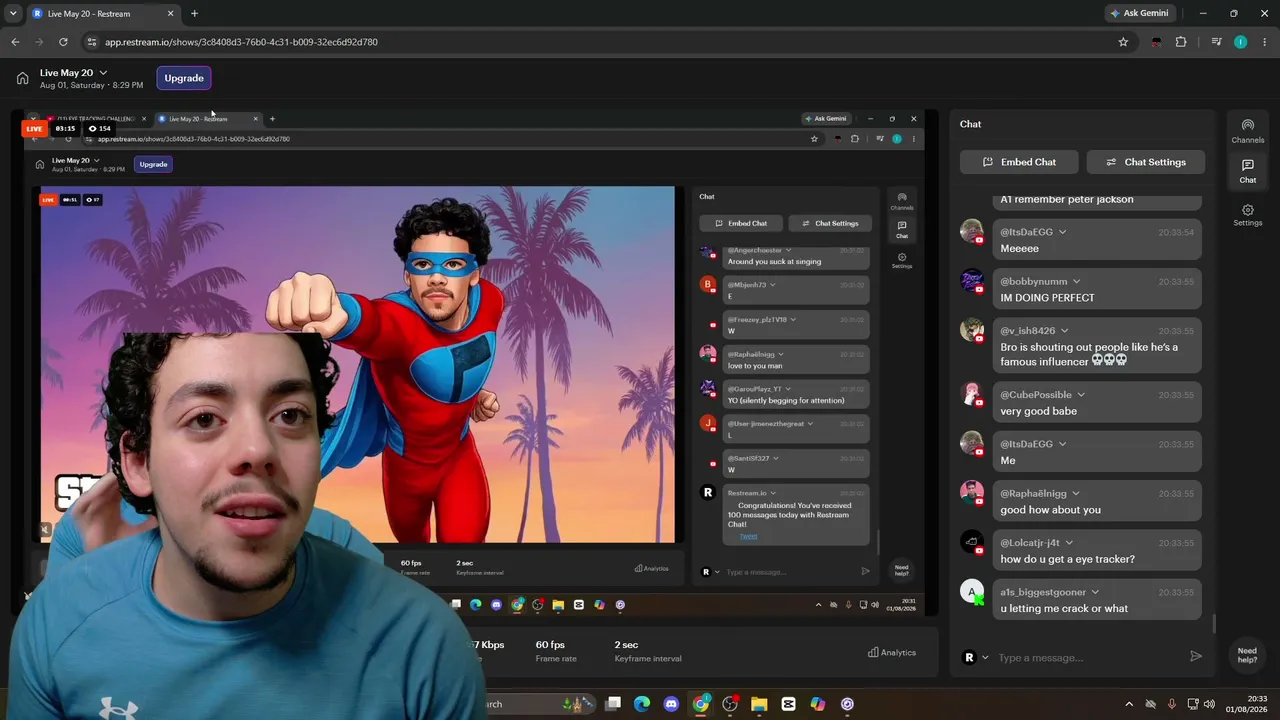Expand options for @CubePossible's message
Screen dimensions: 1280x720
pos(1081,394)
